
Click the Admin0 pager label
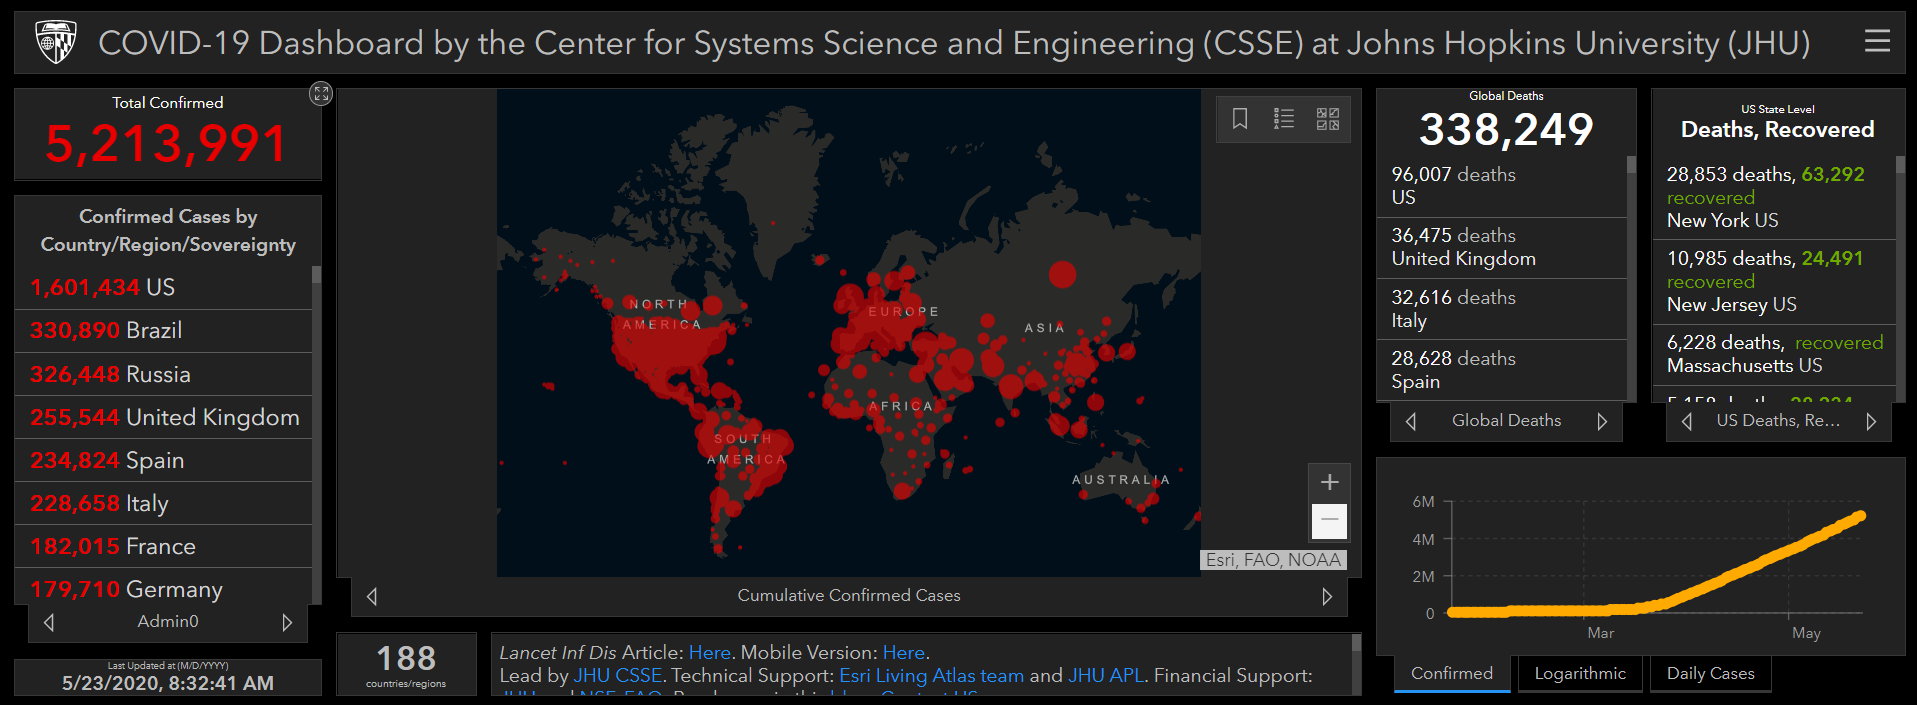[168, 621]
